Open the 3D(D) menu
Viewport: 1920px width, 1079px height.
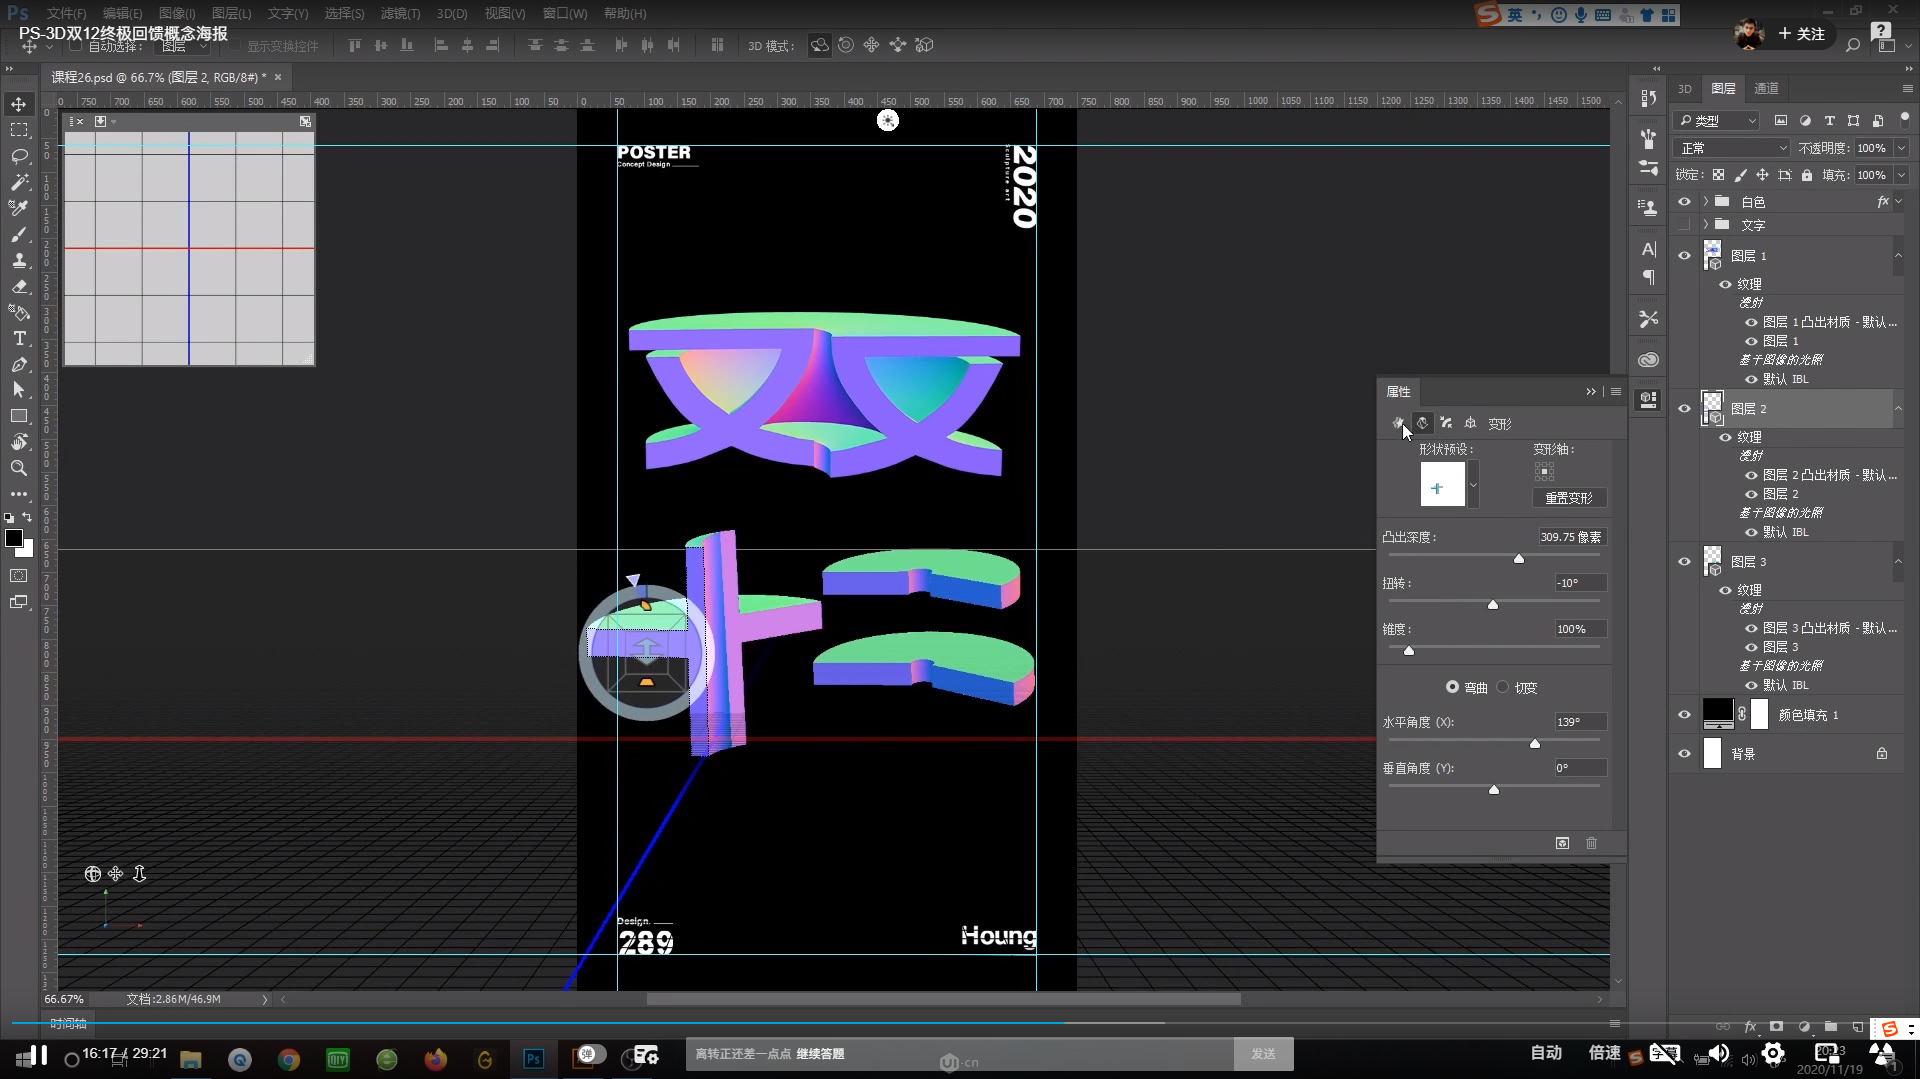[x=452, y=13]
